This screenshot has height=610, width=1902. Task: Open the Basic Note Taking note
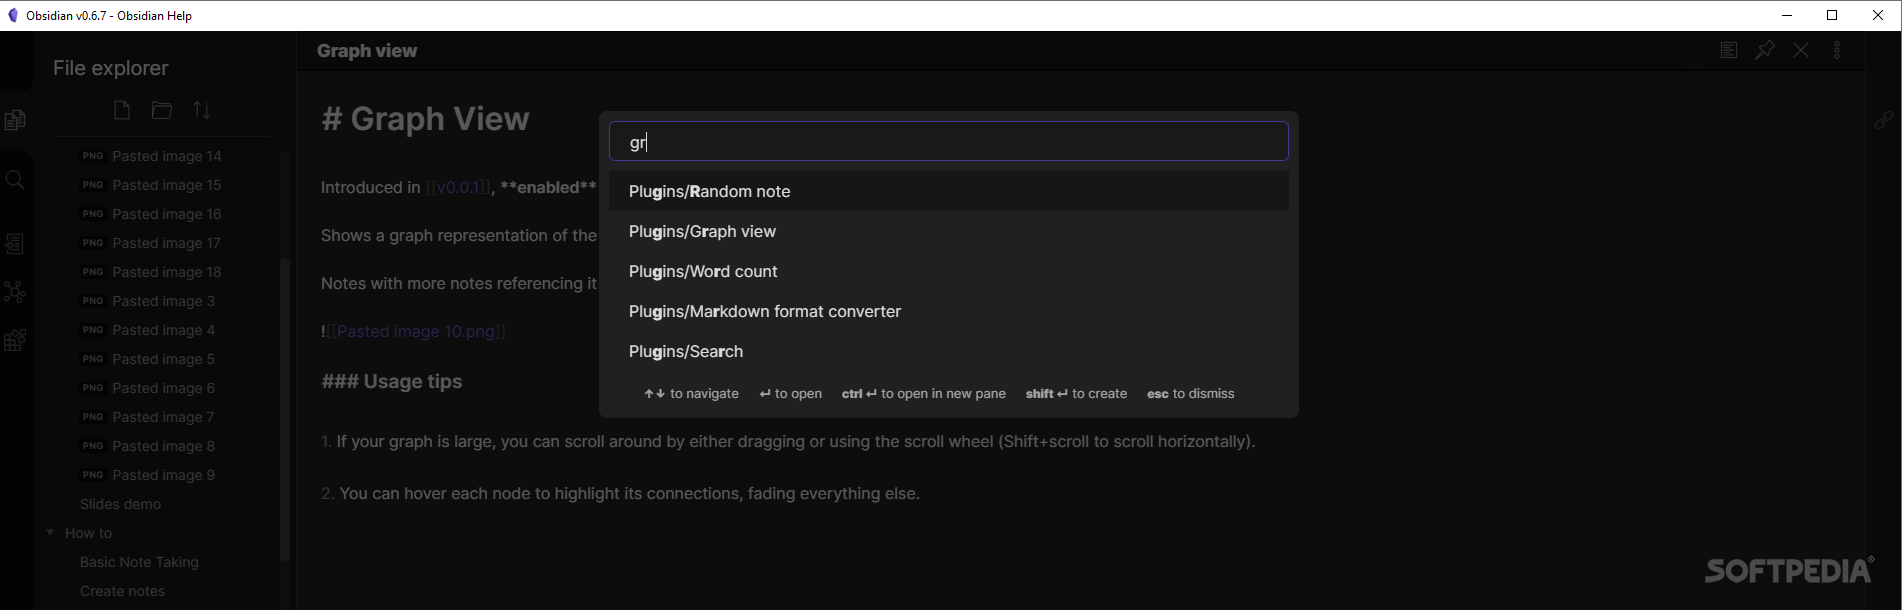click(139, 562)
